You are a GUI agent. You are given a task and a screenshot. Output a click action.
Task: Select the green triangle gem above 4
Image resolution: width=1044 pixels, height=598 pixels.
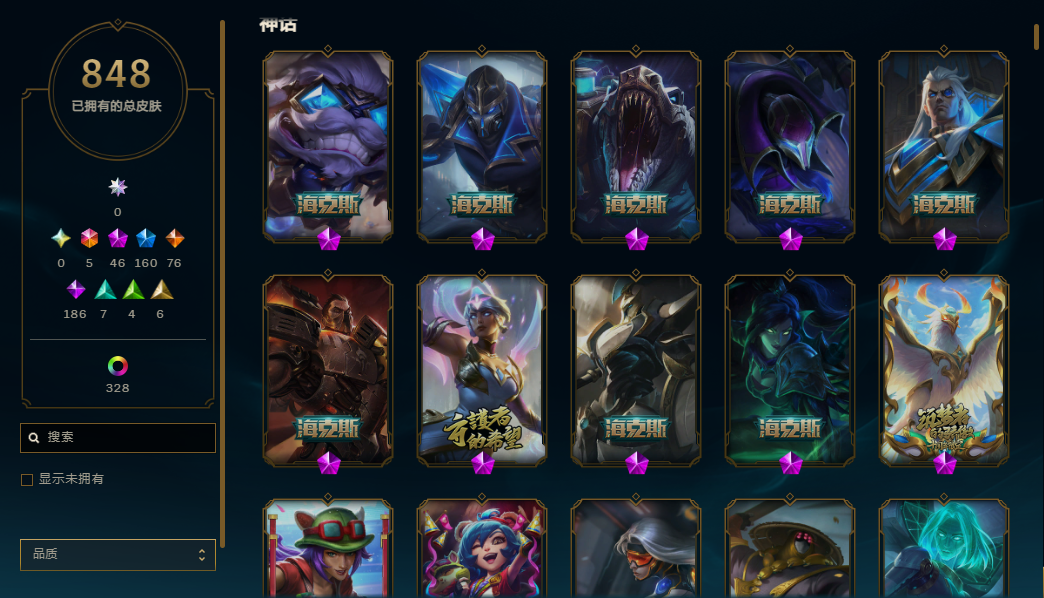point(133,289)
